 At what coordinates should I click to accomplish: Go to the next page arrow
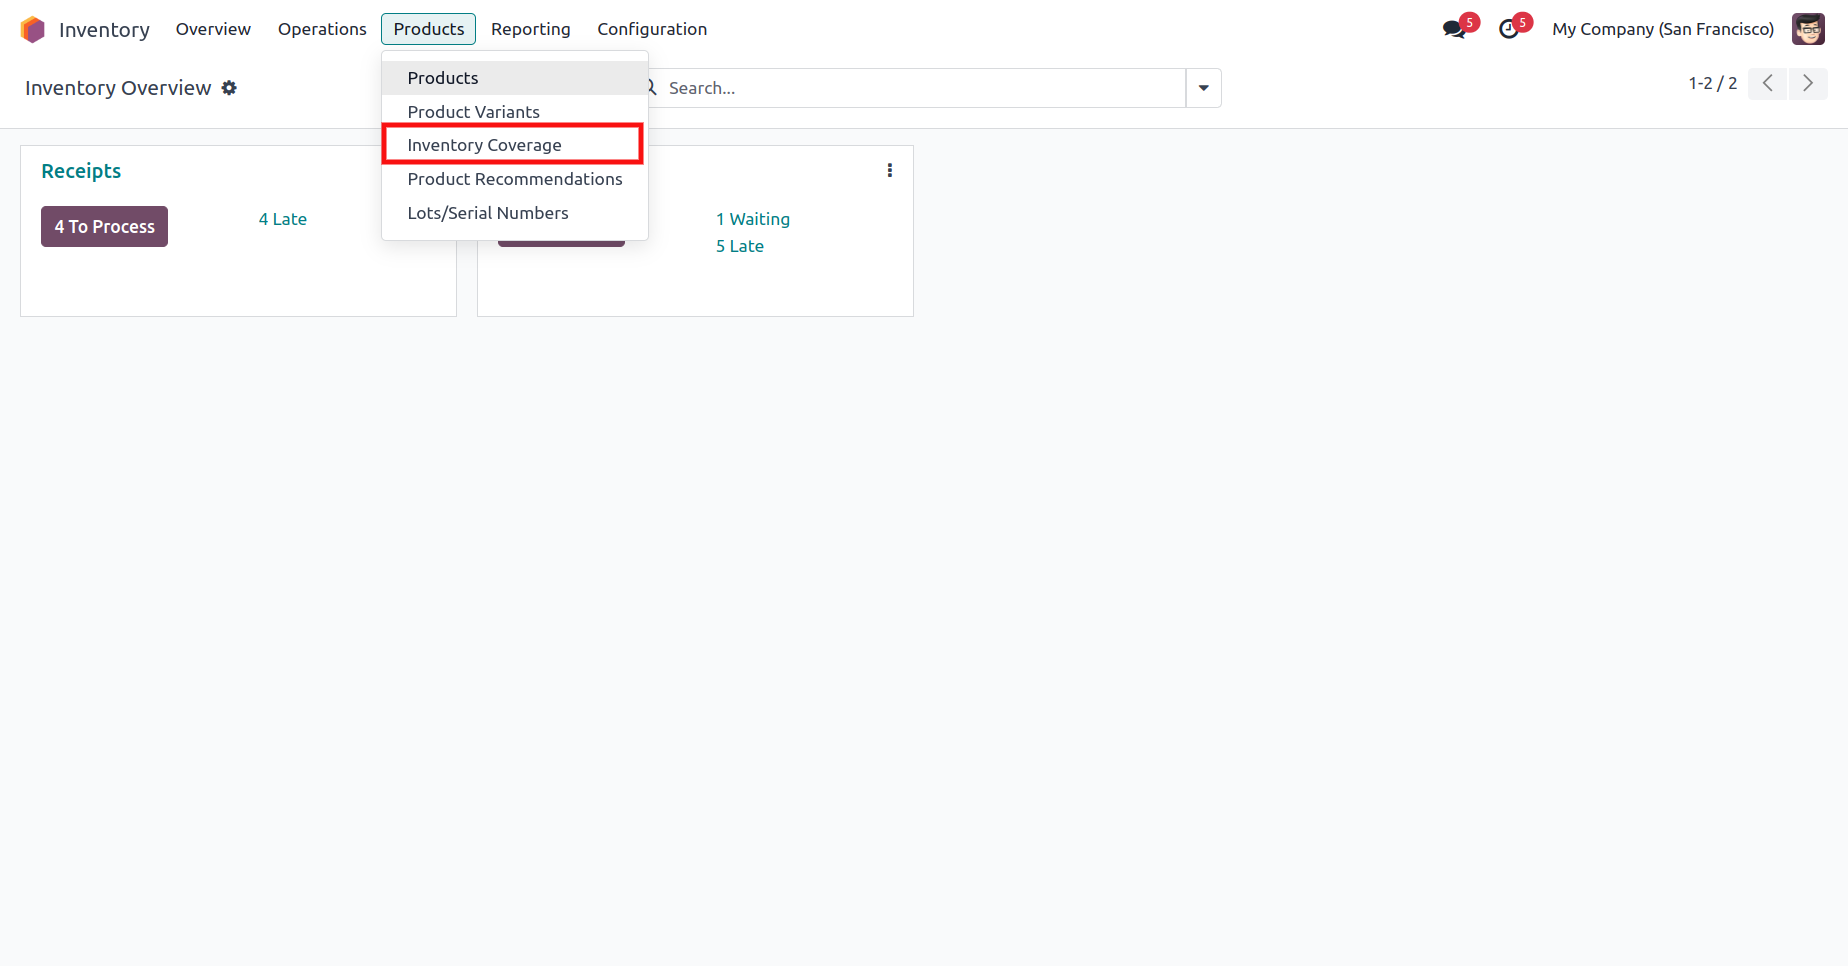(1807, 83)
